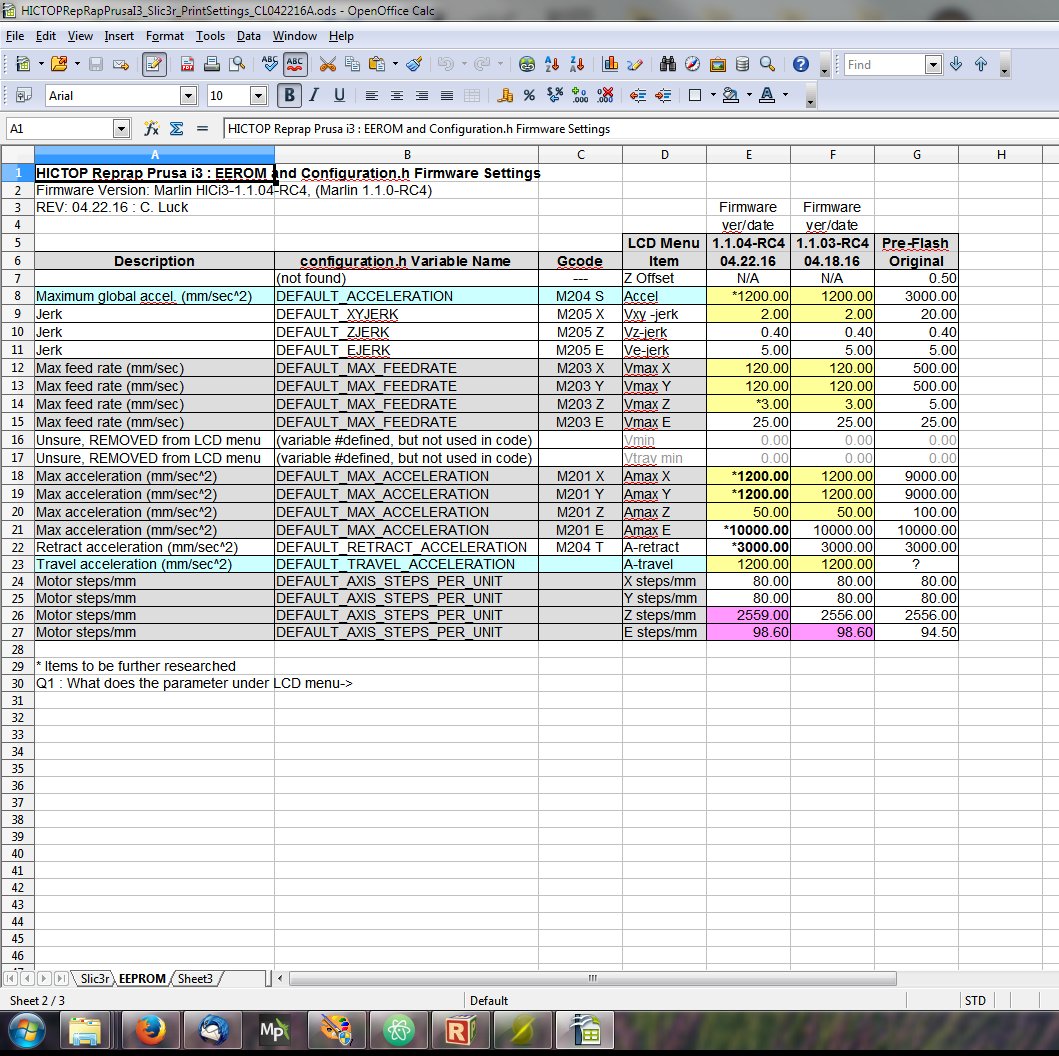1059x1056 pixels.
Task: Open Page Preview from the toolbar
Action: pos(237,64)
